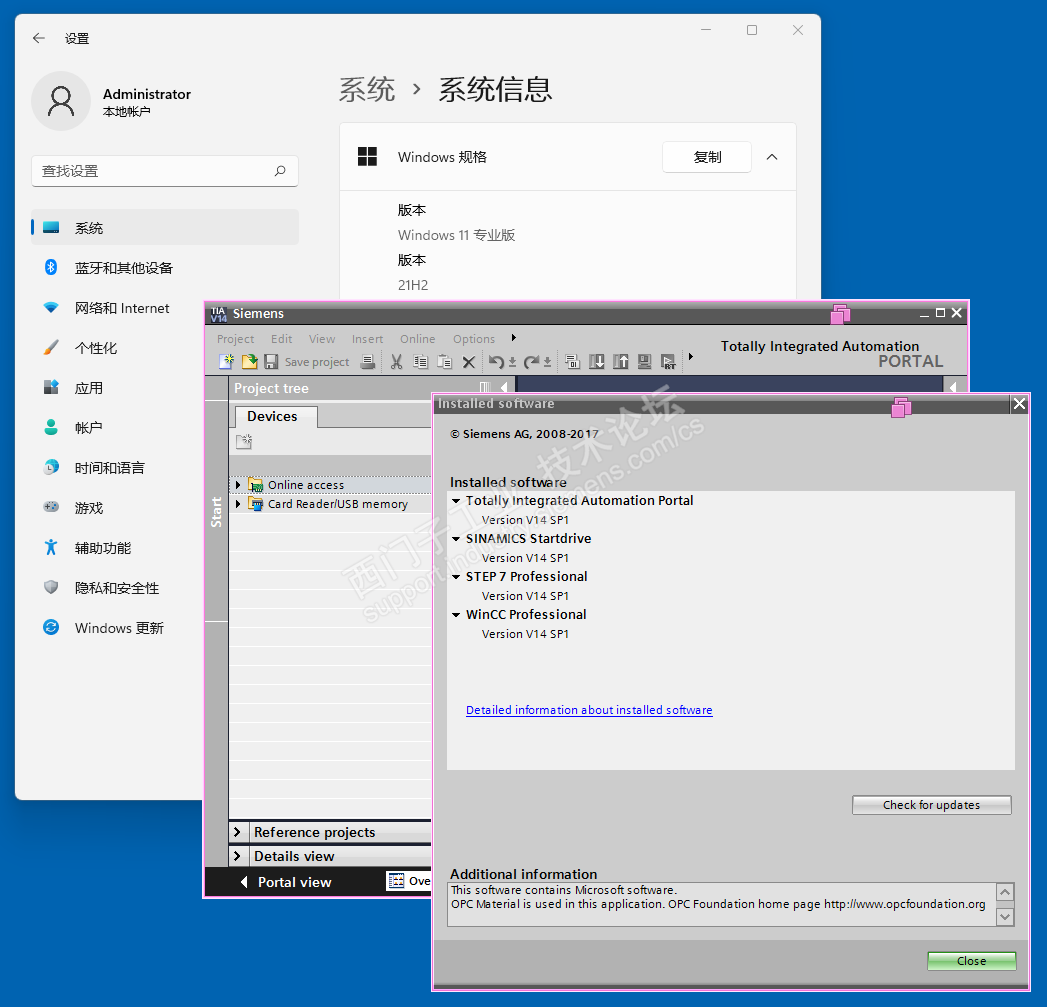Click the 系统 breadcrumb link
Image resolution: width=1047 pixels, height=1007 pixels.
pyautogui.click(x=367, y=89)
